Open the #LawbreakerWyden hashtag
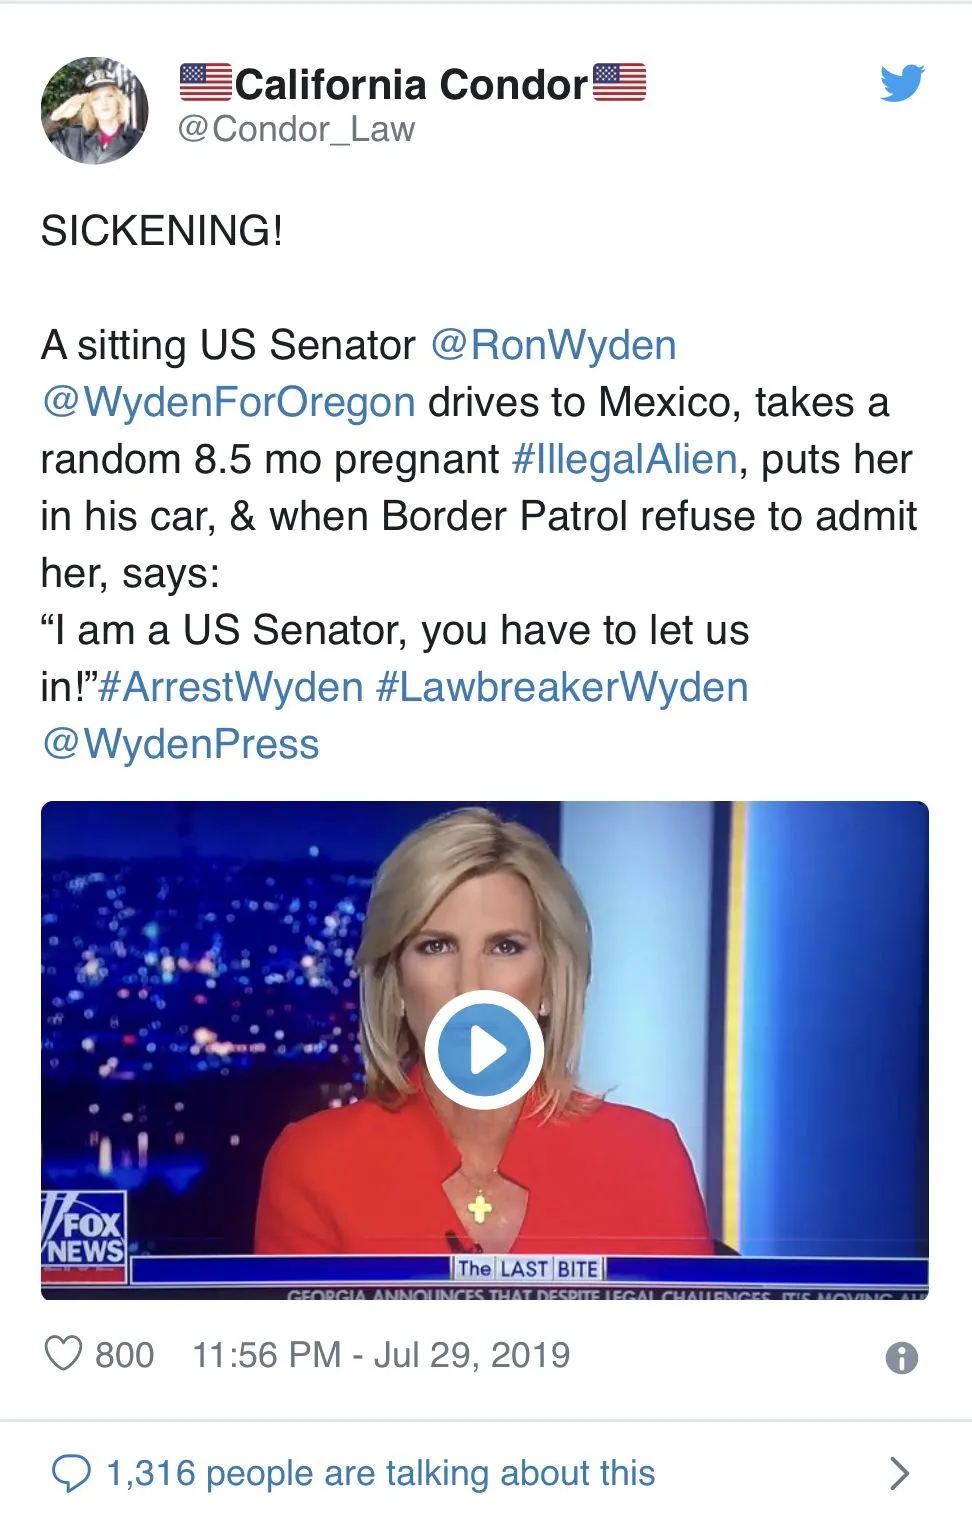The width and height of the screenshot is (972, 1515). tap(562, 687)
